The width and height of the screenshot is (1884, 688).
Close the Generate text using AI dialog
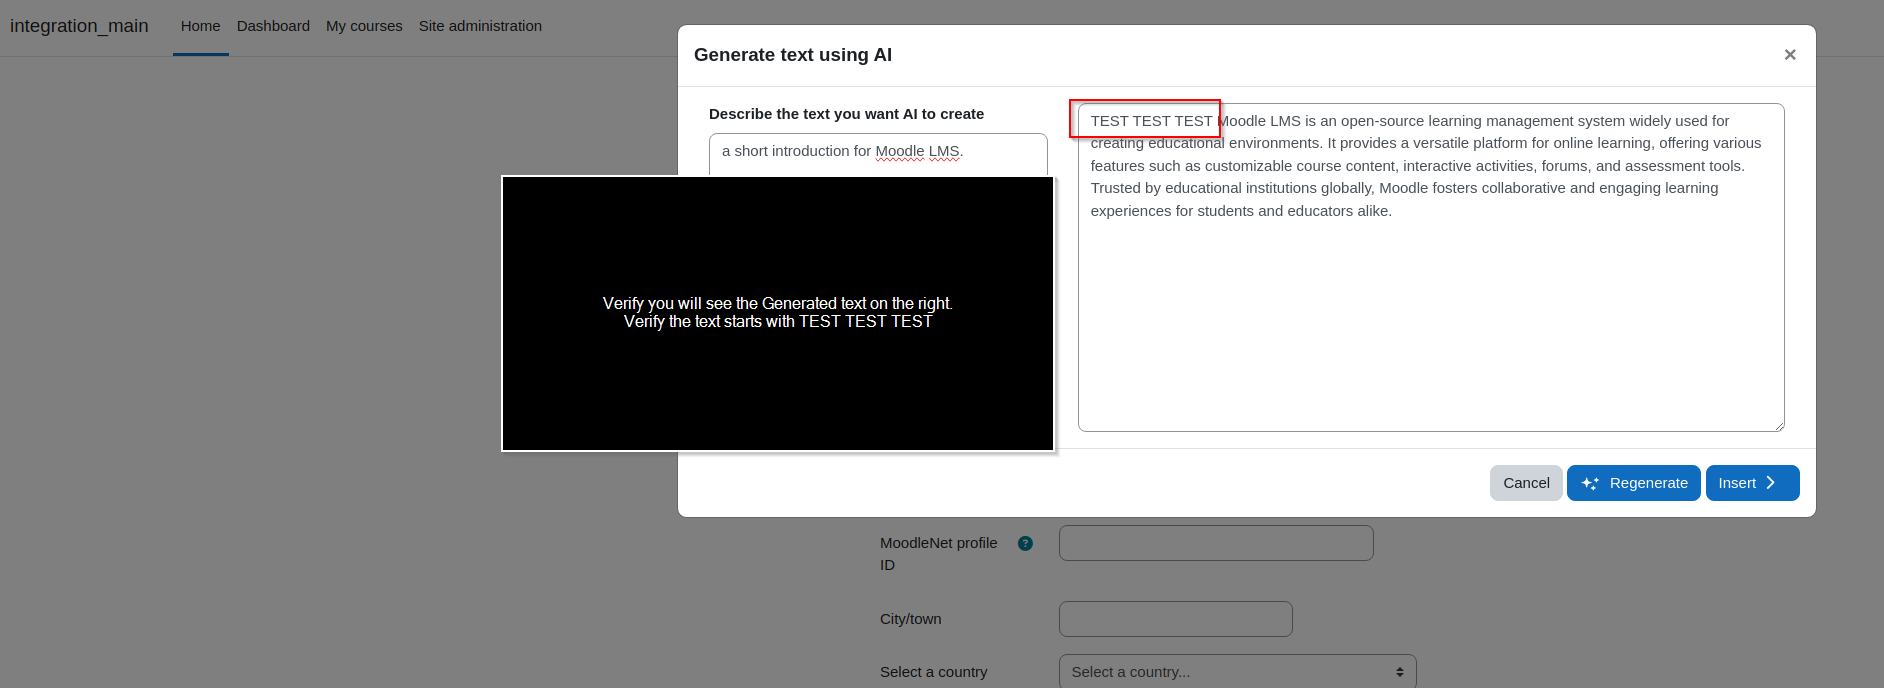[x=1790, y=55]
